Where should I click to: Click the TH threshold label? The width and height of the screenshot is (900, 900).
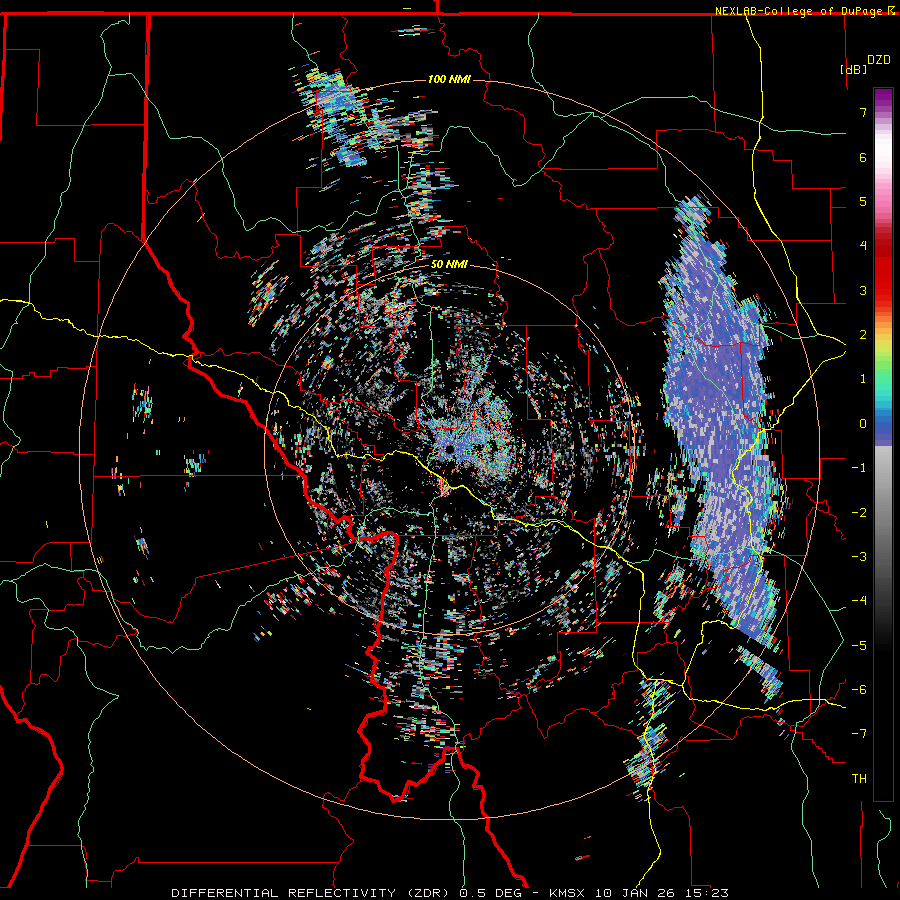(859, 779)
